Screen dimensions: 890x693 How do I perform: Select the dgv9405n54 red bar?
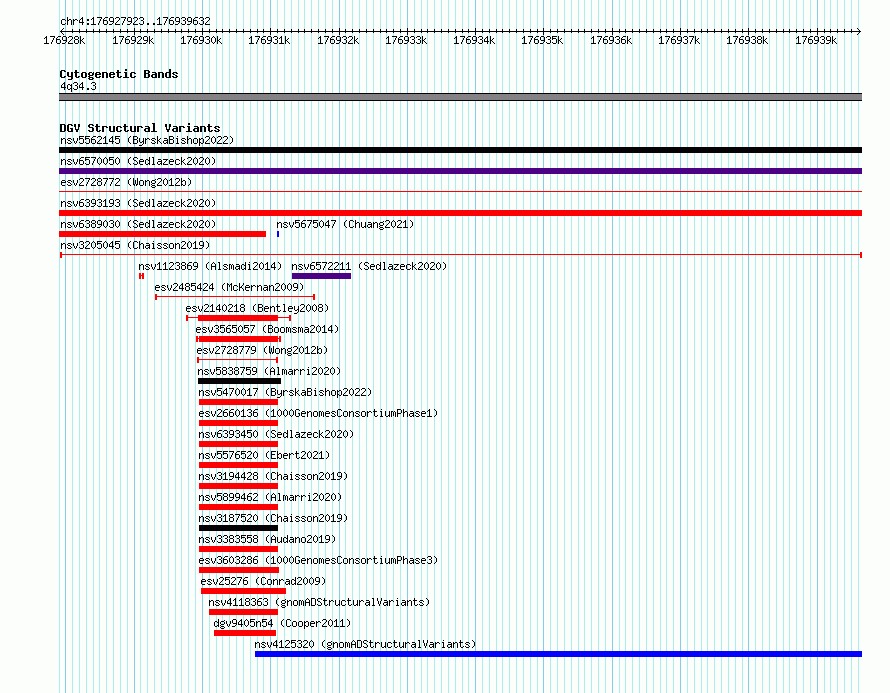click(245, 633)
